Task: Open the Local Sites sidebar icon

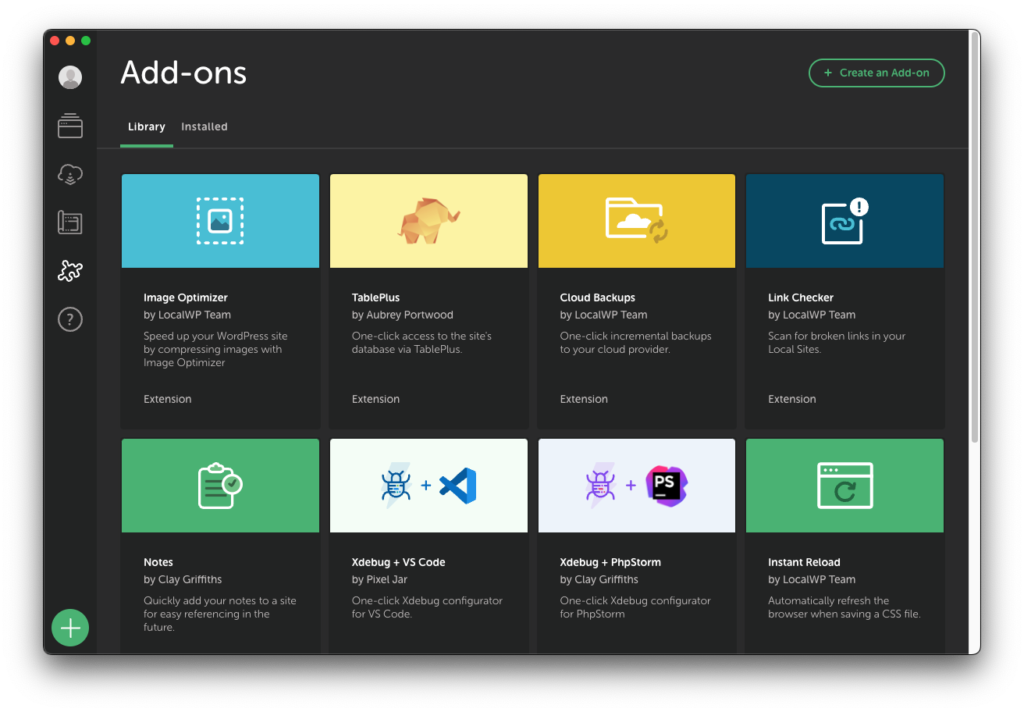Action: point(70,125)
